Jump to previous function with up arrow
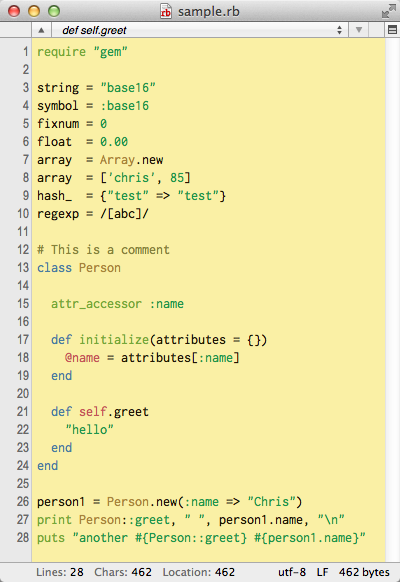The height and width of the screenshot is (582, 400). [41, 30]
